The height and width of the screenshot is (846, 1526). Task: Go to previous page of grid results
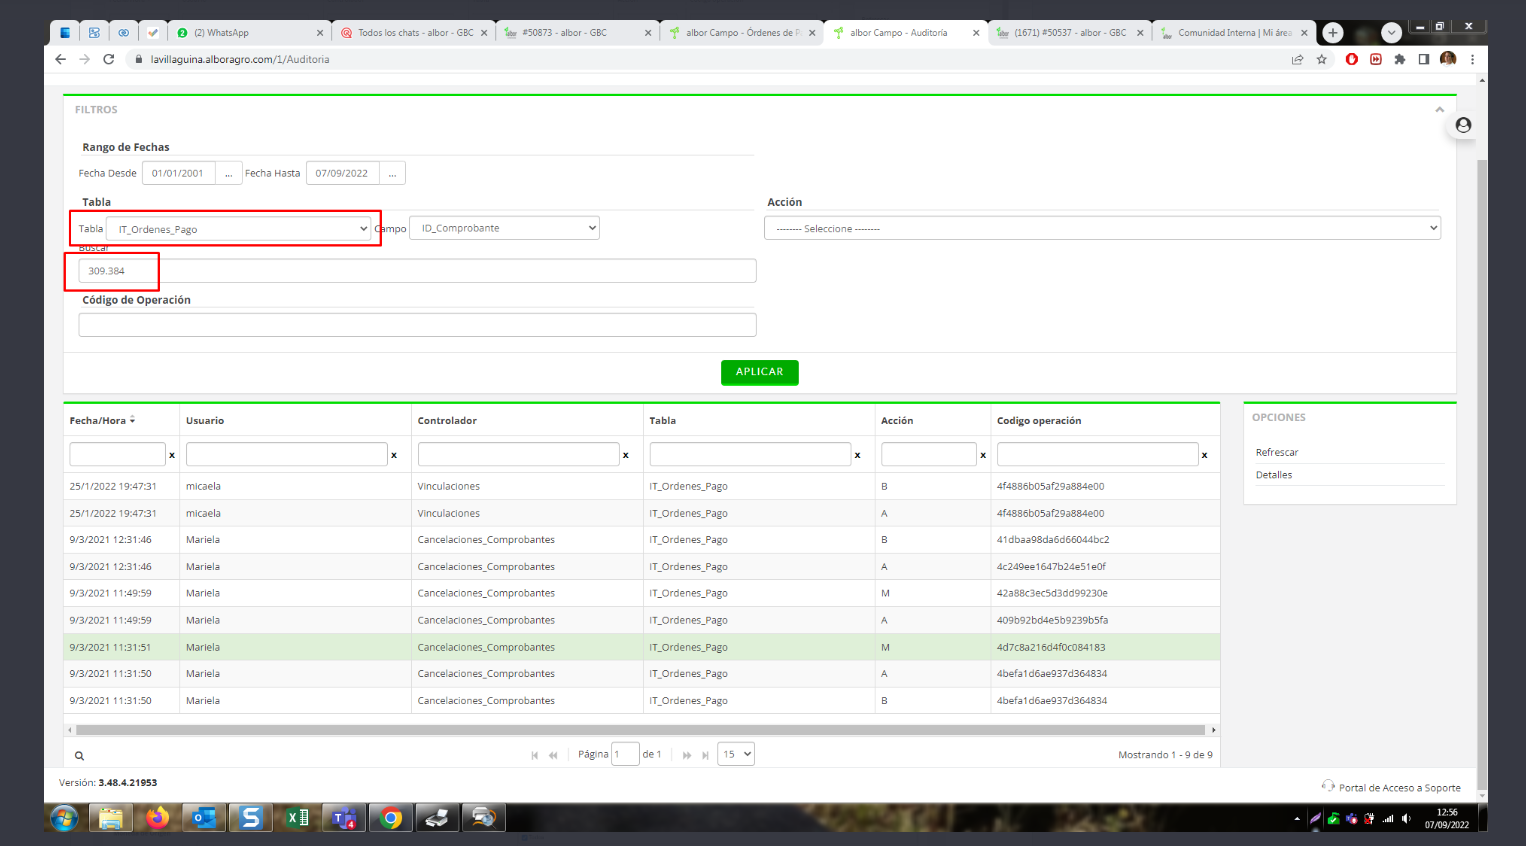553,755
